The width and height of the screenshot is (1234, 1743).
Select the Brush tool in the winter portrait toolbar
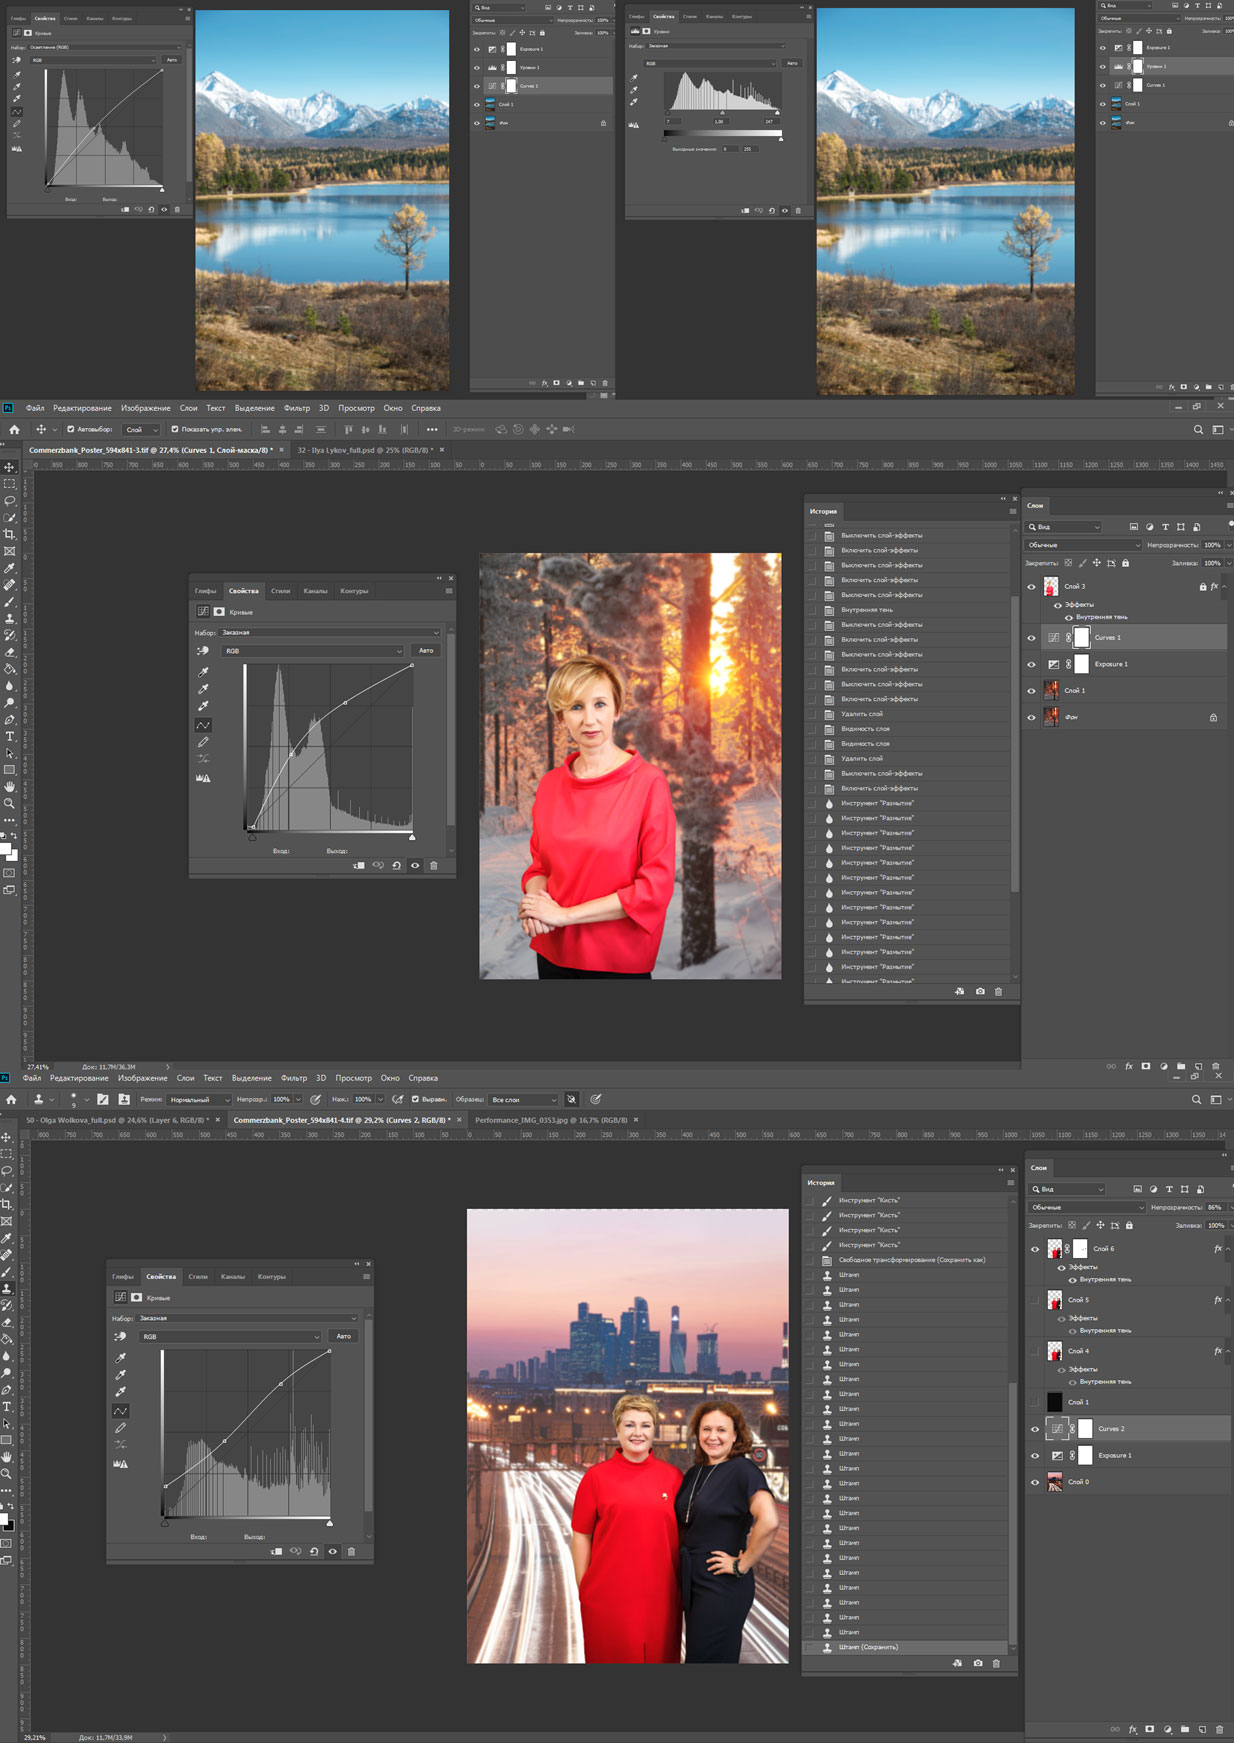(x=10, y=602)
